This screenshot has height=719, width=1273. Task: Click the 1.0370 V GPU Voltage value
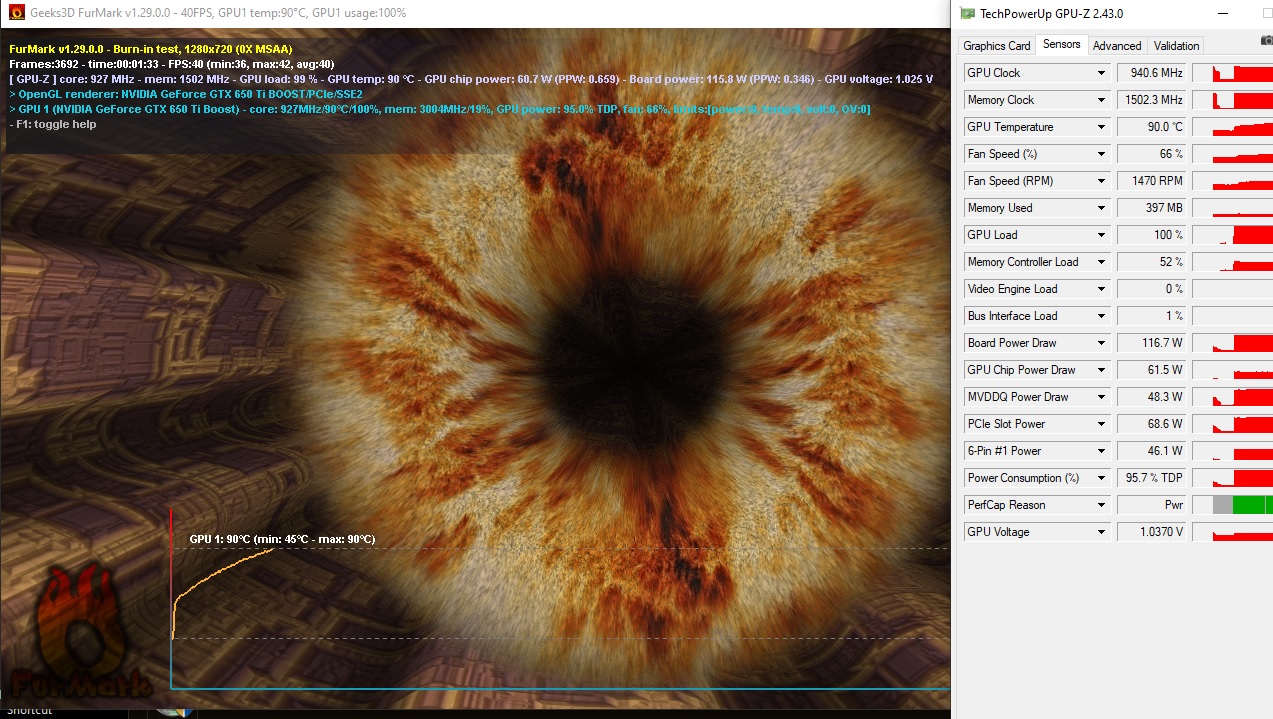[x=1152, y=532]
